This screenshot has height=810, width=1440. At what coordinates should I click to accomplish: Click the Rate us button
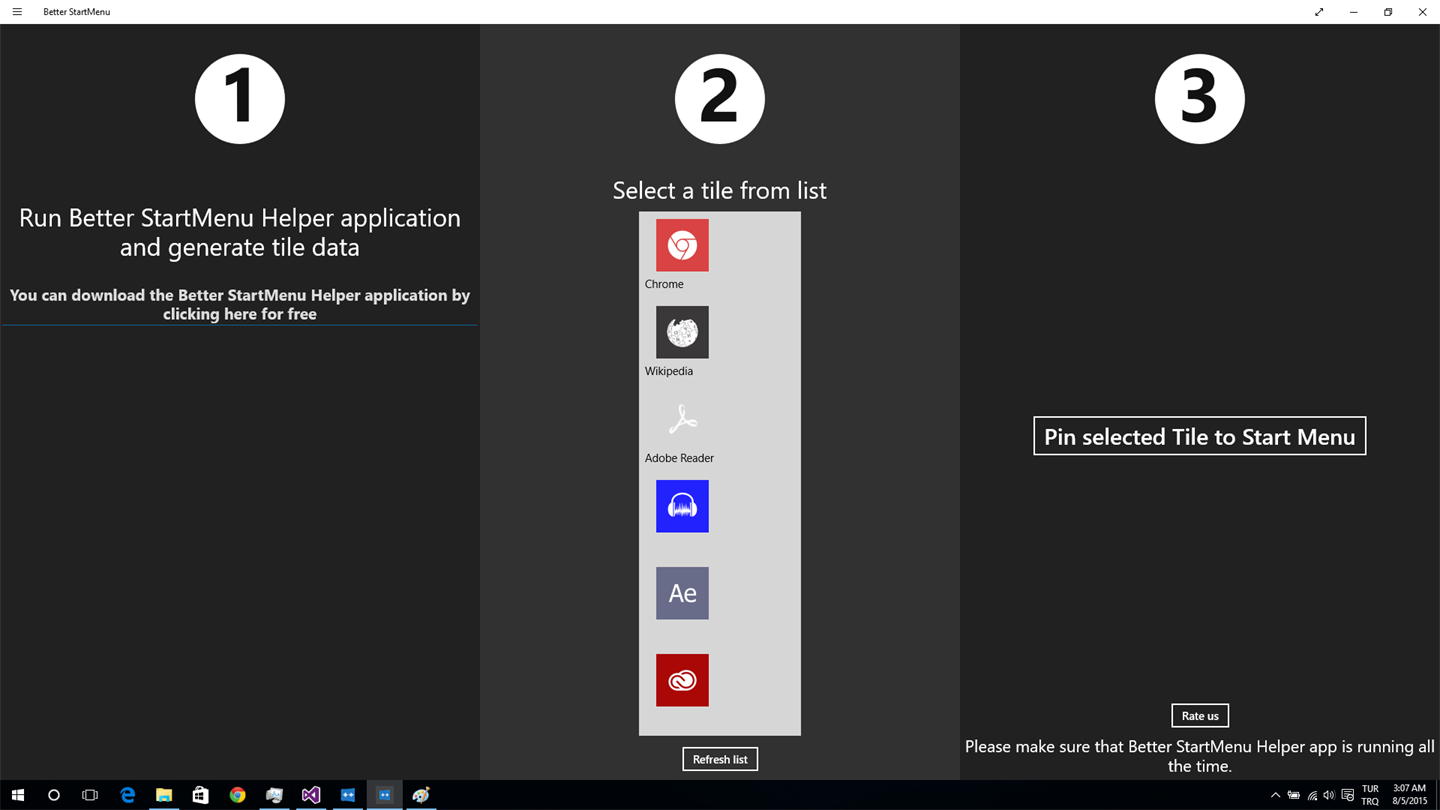(1200, 715)
